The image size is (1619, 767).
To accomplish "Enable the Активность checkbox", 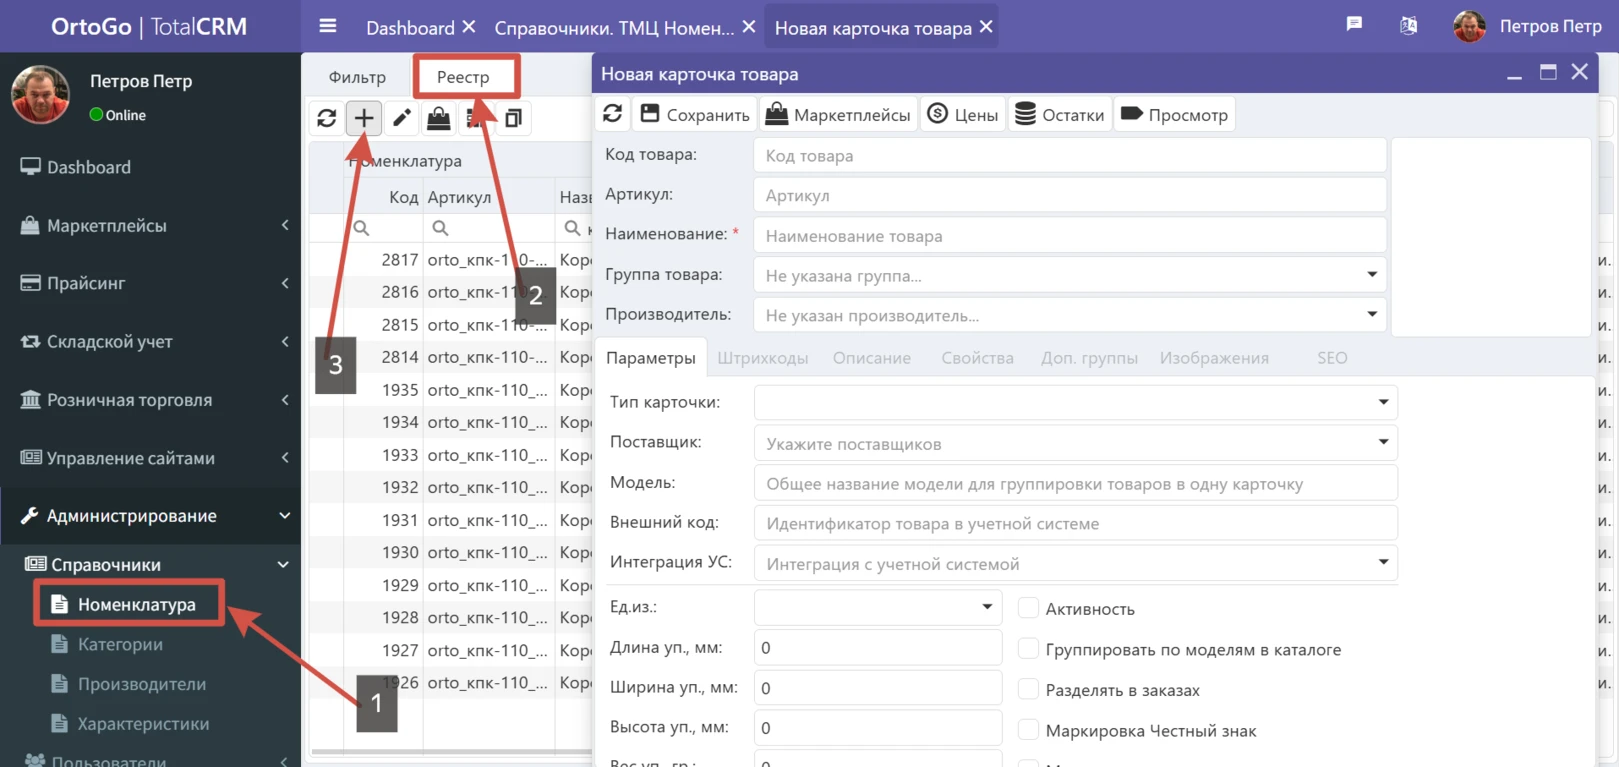I will point(1028,608).
